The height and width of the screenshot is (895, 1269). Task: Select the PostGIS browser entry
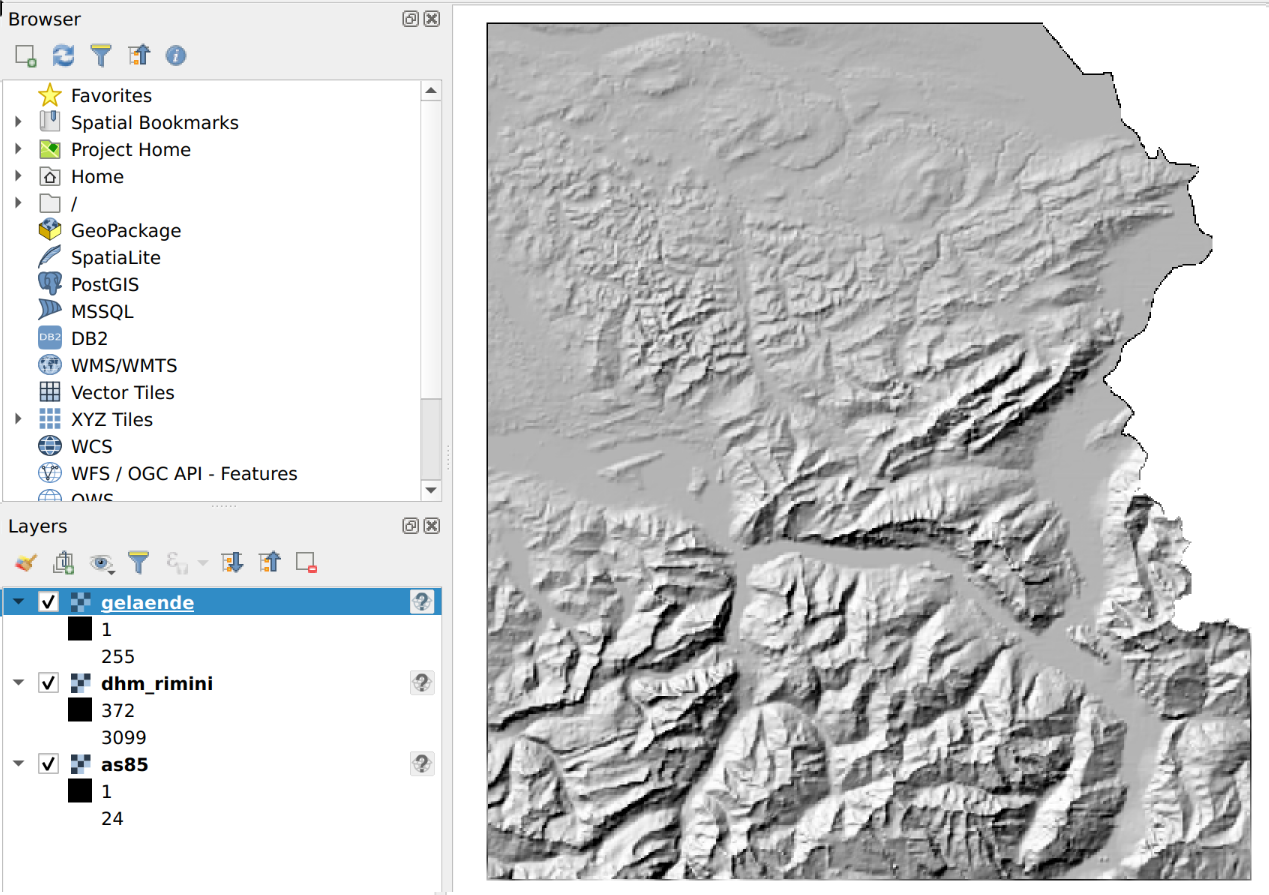click(x=104, y=284)
